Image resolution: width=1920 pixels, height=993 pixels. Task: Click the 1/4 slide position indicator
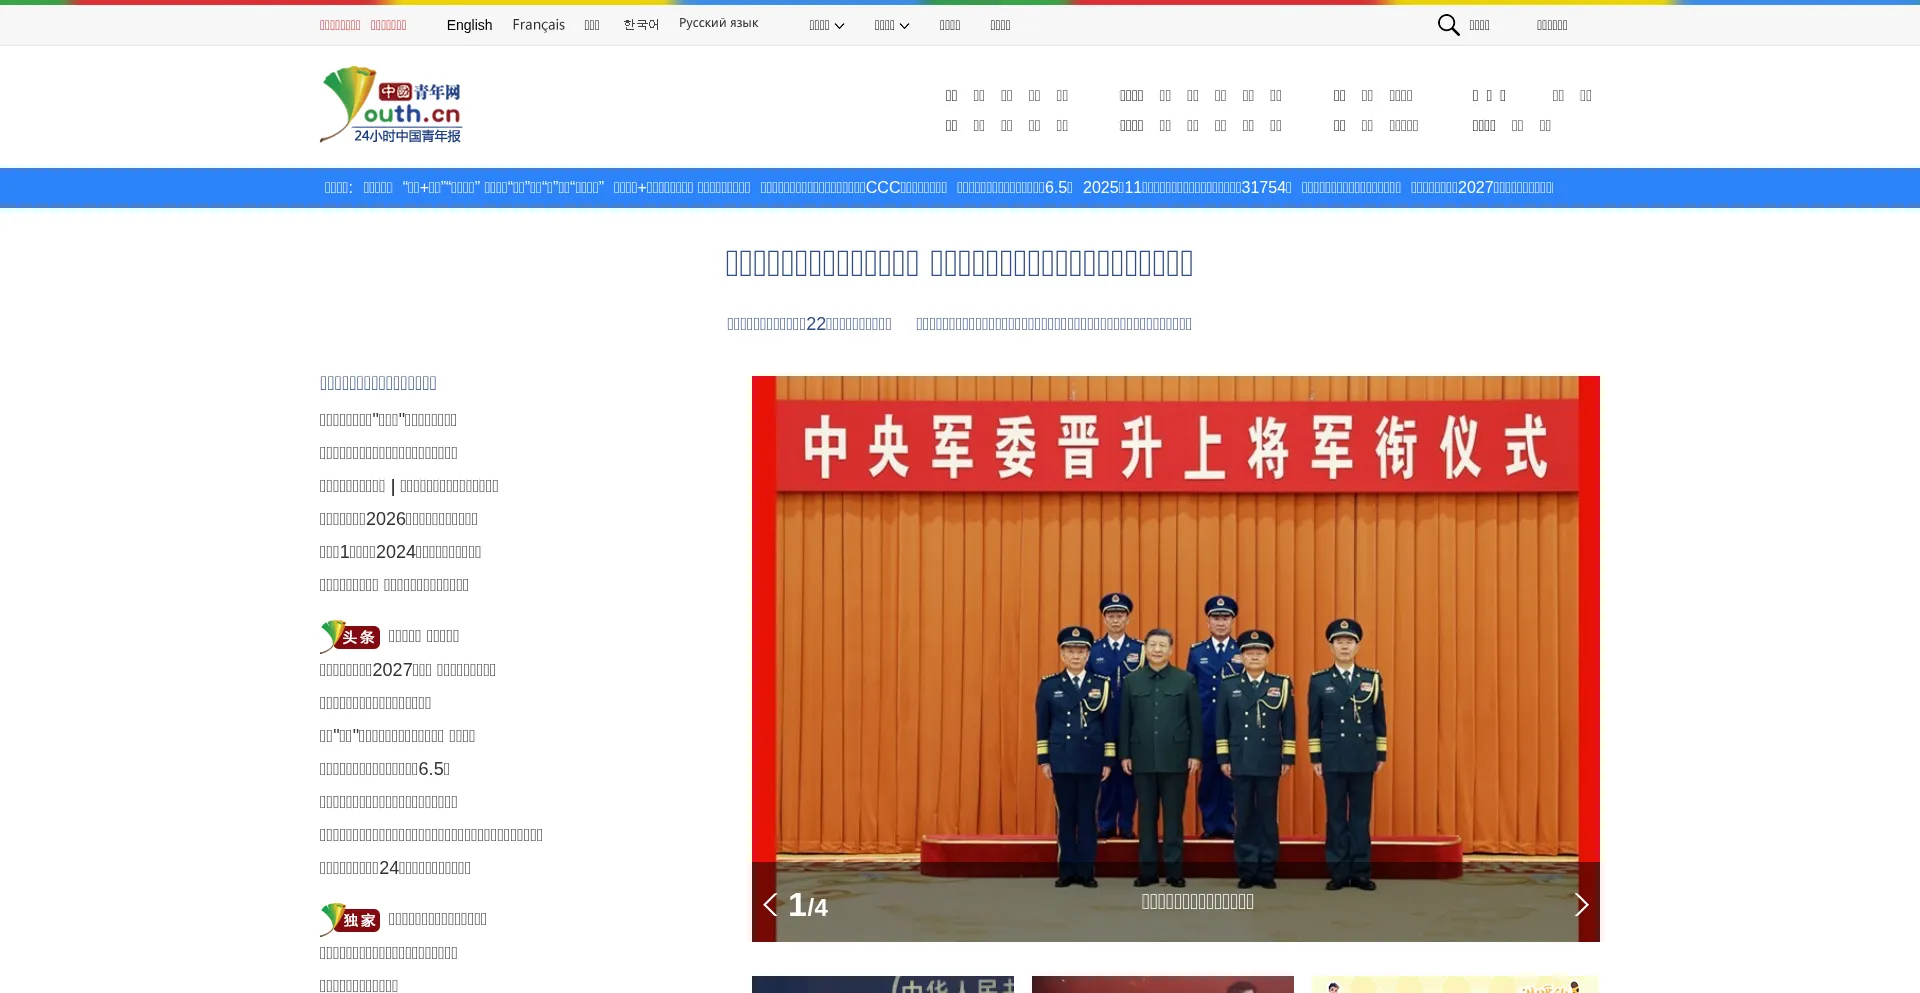click(806, 904)
